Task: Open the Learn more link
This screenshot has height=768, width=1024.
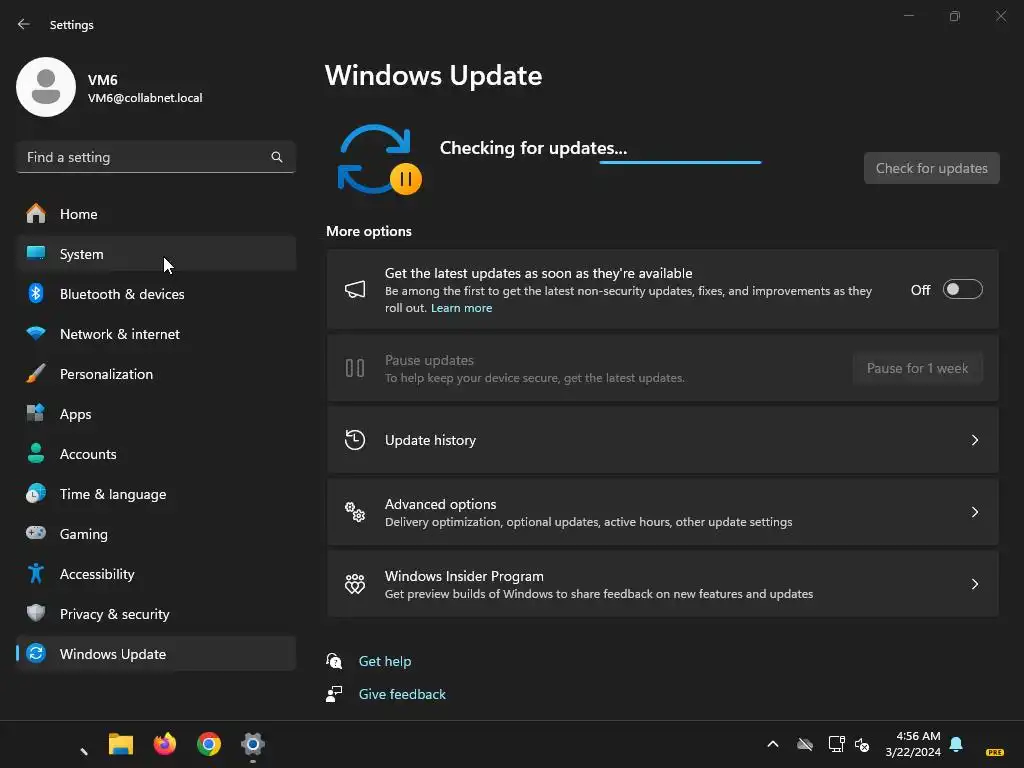Action: pos(461,308)
